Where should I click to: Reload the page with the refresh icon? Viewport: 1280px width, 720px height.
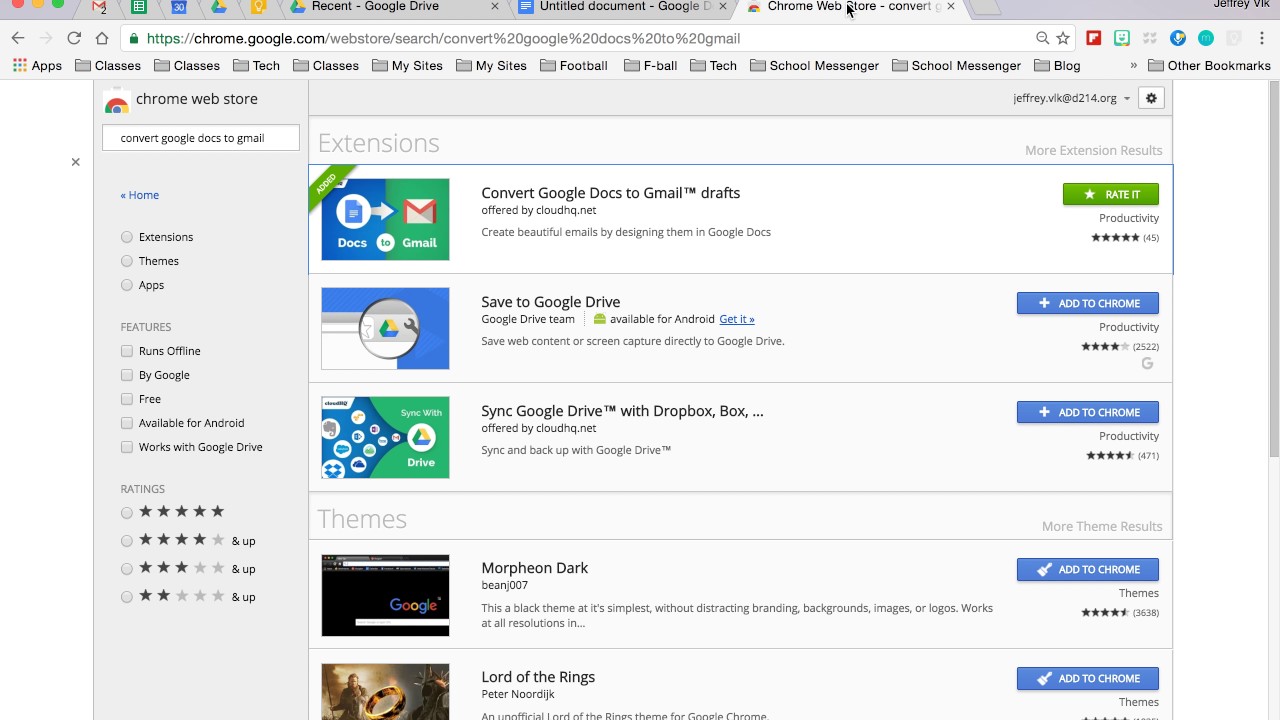point(74,38)
